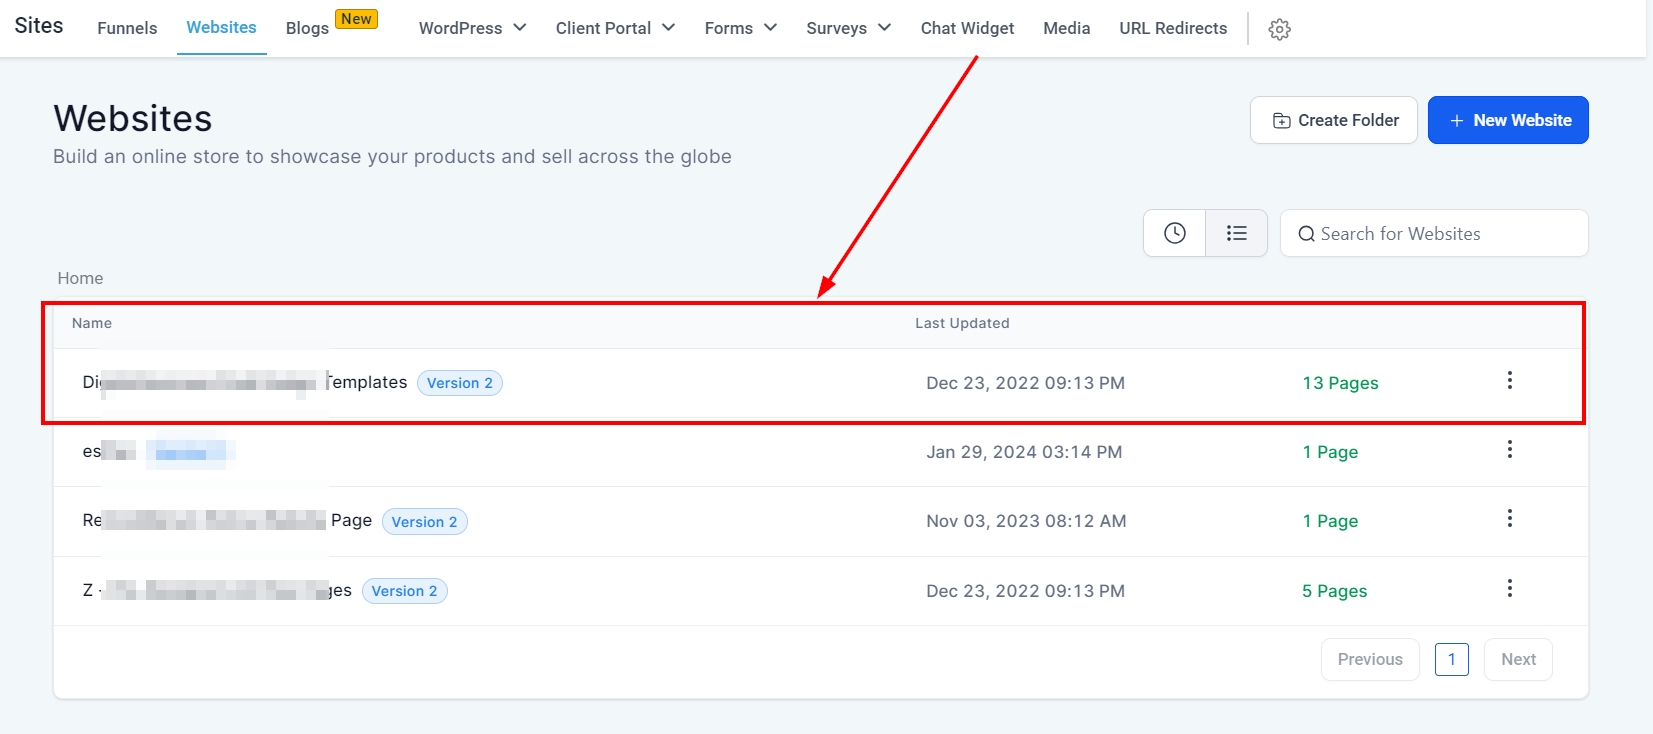Open three-dot menu for 5 Pages row
The image size is (1653, 734).
(1509, 589)
